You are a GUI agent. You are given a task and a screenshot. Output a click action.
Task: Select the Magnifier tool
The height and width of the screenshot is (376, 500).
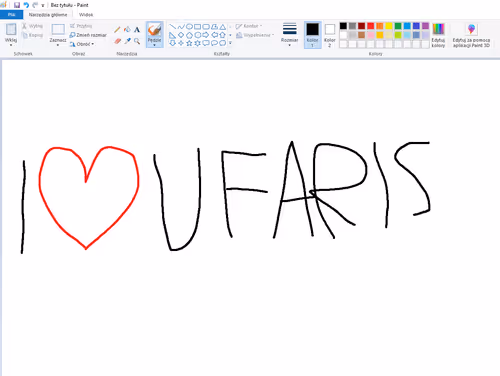[x=137, y=41]
